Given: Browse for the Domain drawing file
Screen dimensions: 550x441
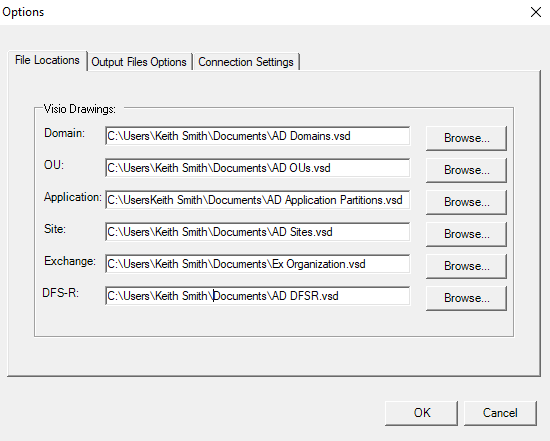Looking at the screenshot, I should point(467,138).
